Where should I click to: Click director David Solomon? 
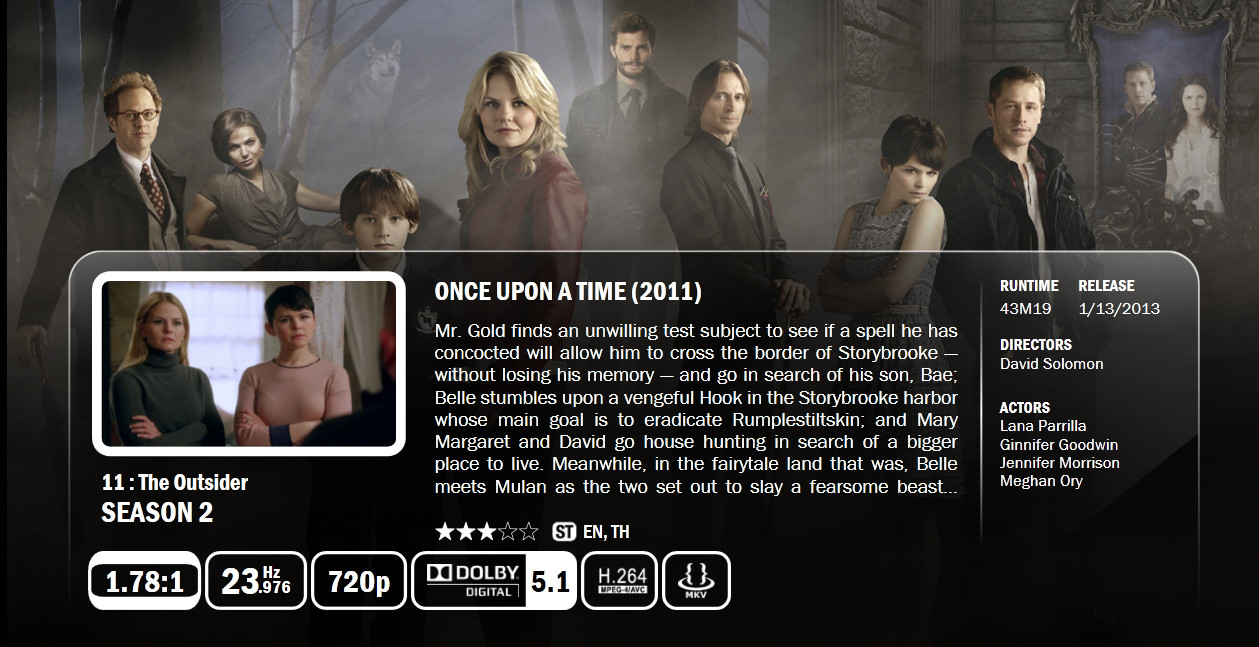tap(1052, 364)
